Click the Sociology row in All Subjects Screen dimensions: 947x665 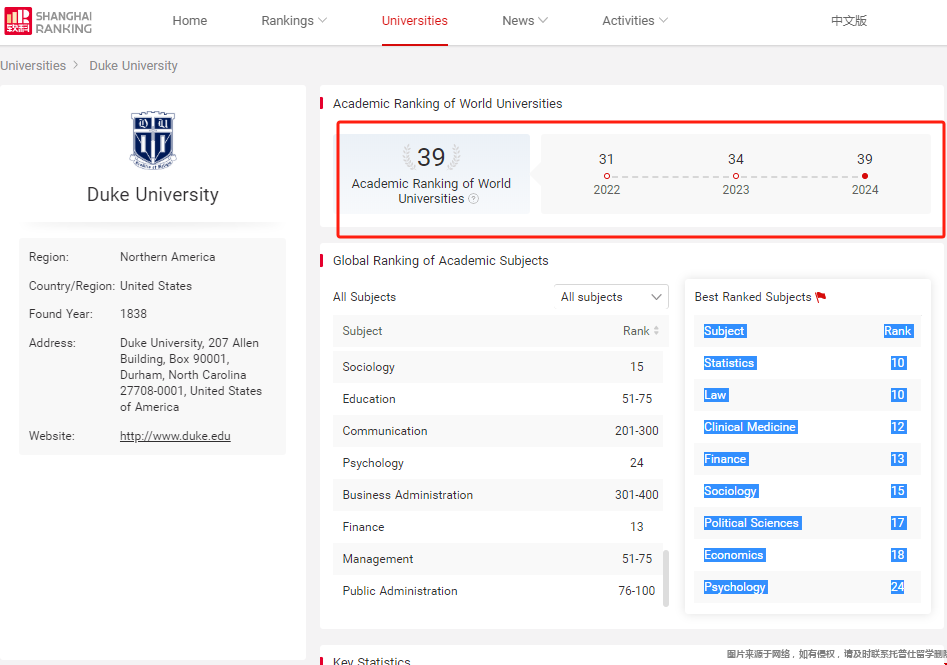pos(498,367)
